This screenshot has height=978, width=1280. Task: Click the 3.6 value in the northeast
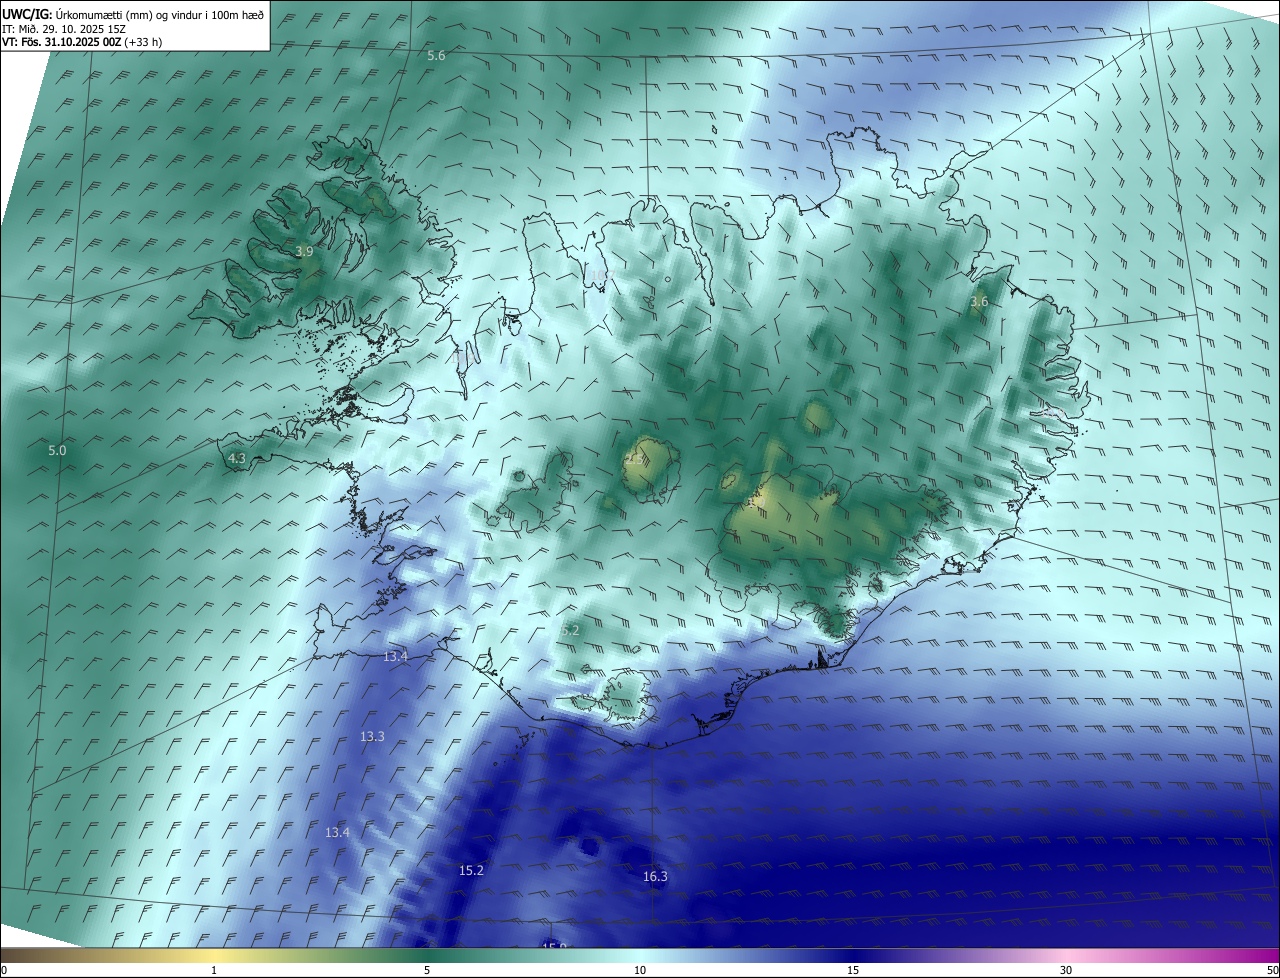tap(979, 302)
